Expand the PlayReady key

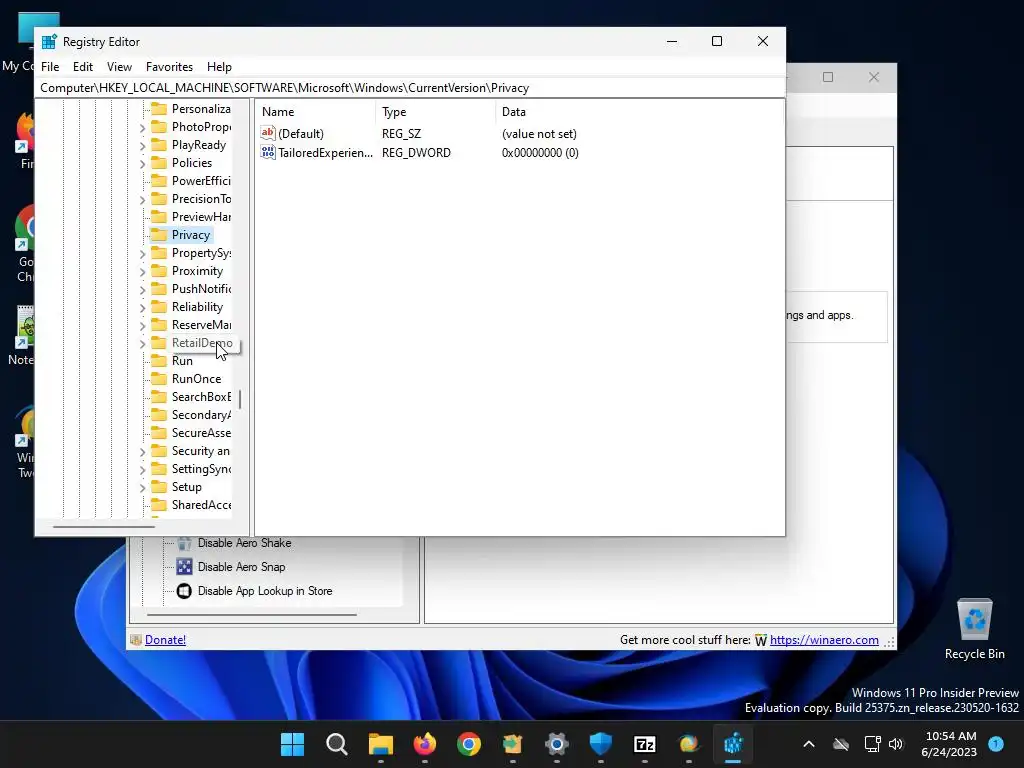(x=142, y=145)
